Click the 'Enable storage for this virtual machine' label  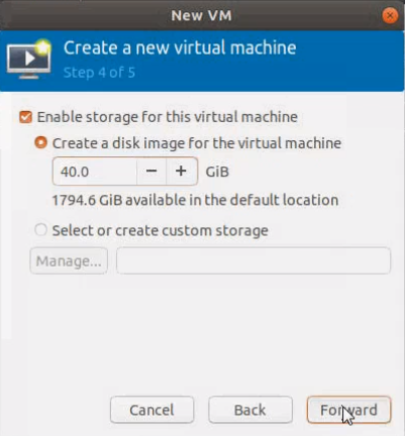[x=167, y=117]
